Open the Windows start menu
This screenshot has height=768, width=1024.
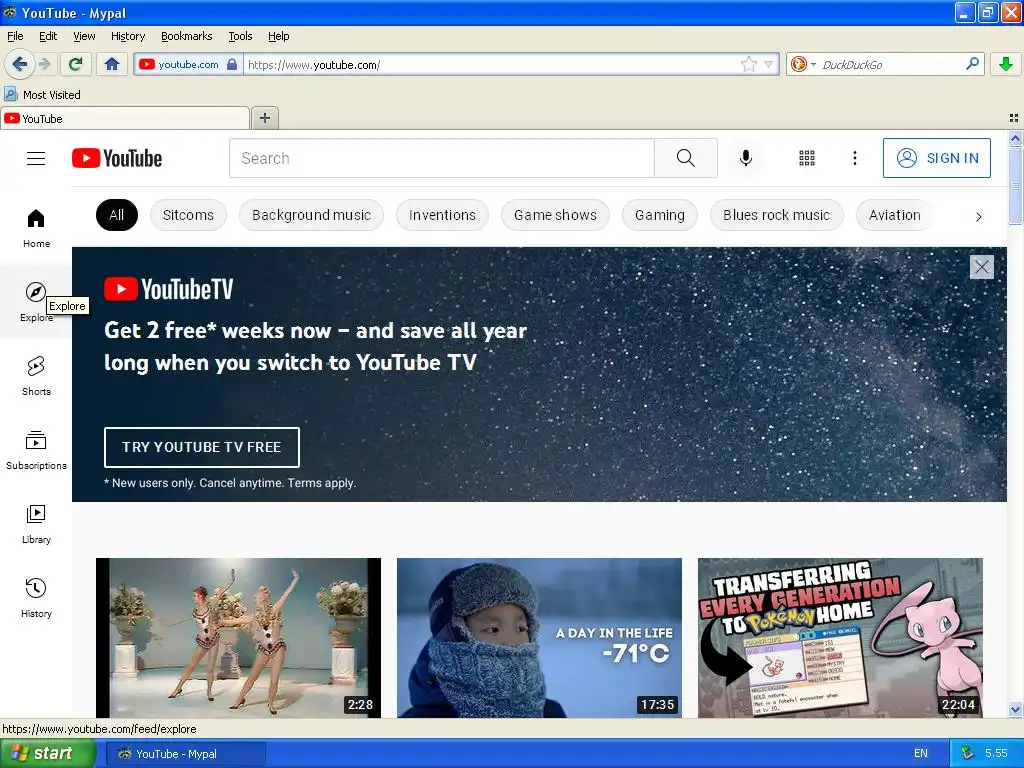tap(47, 754)
